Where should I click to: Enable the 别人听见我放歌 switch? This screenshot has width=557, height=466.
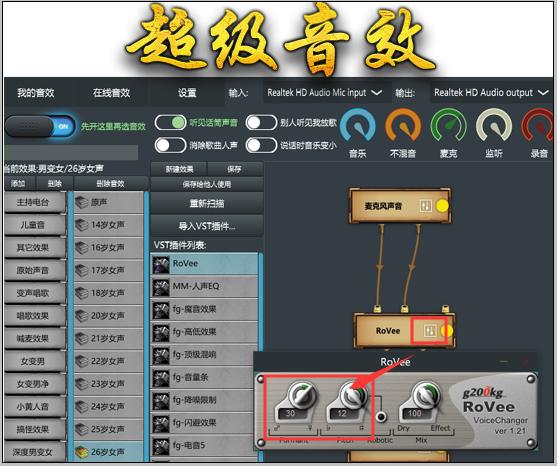261,123
